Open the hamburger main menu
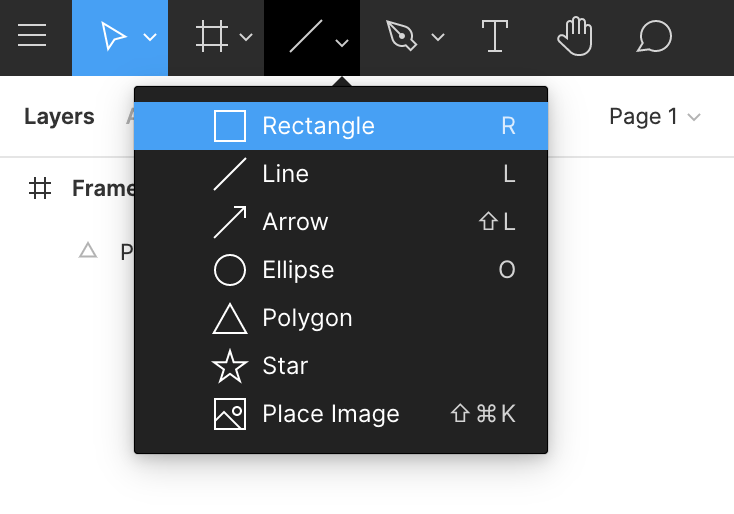 point(32,37)
